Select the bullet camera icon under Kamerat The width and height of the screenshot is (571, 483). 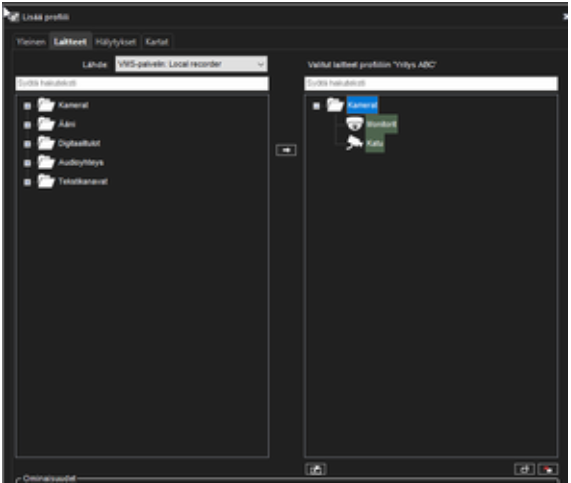[354, 143]
